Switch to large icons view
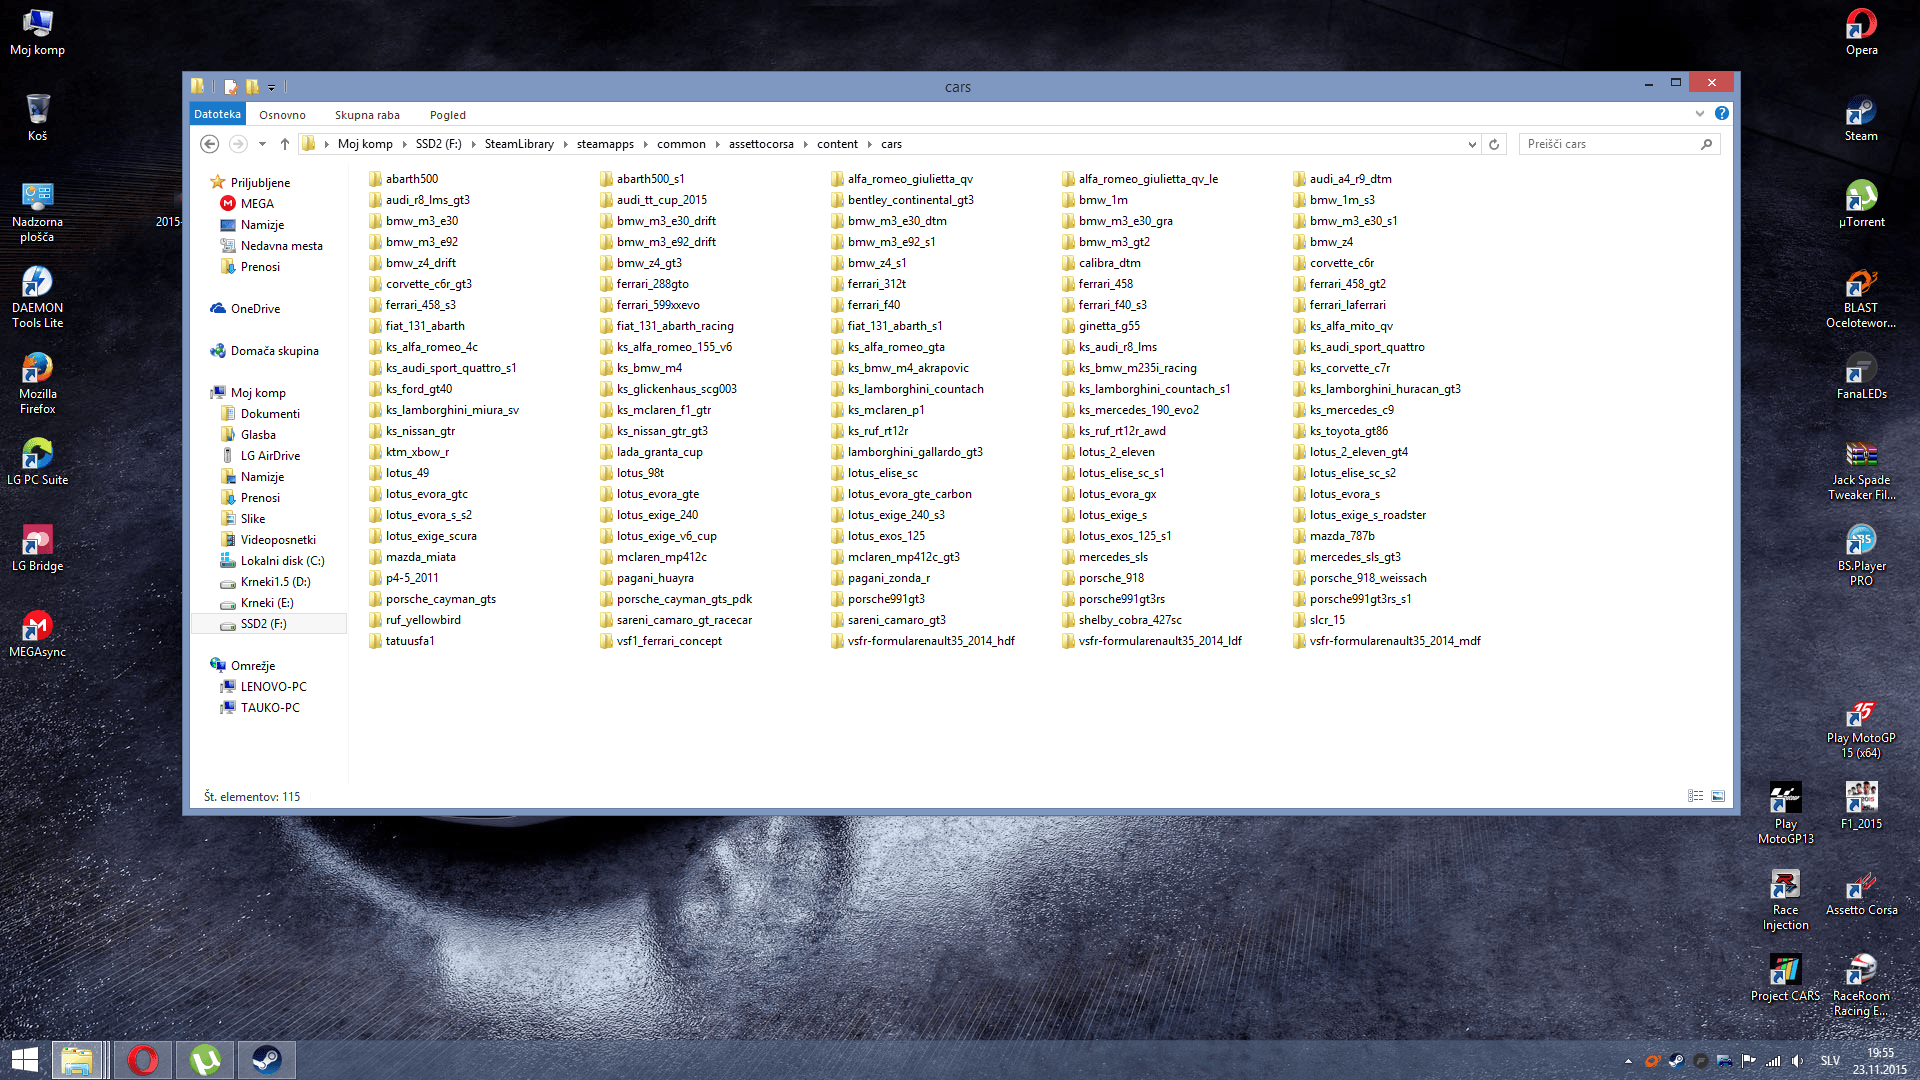The height and width of the screenshot is (1080, 1920). (x=1718, y=796)
